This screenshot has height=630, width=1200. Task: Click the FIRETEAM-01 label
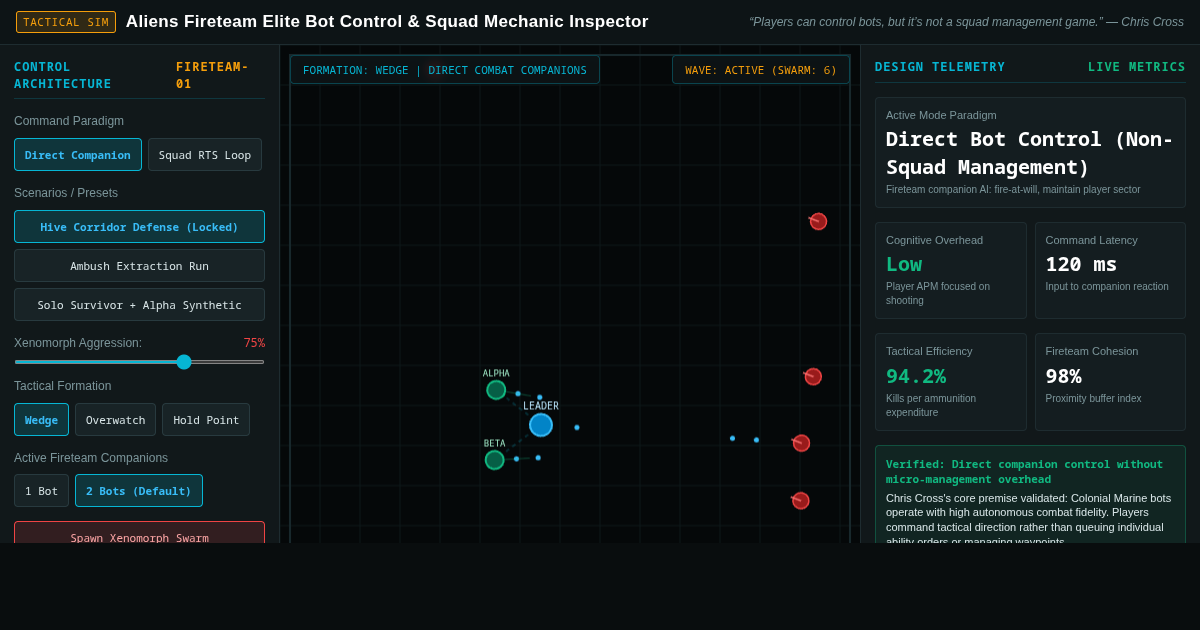point(212,75)
